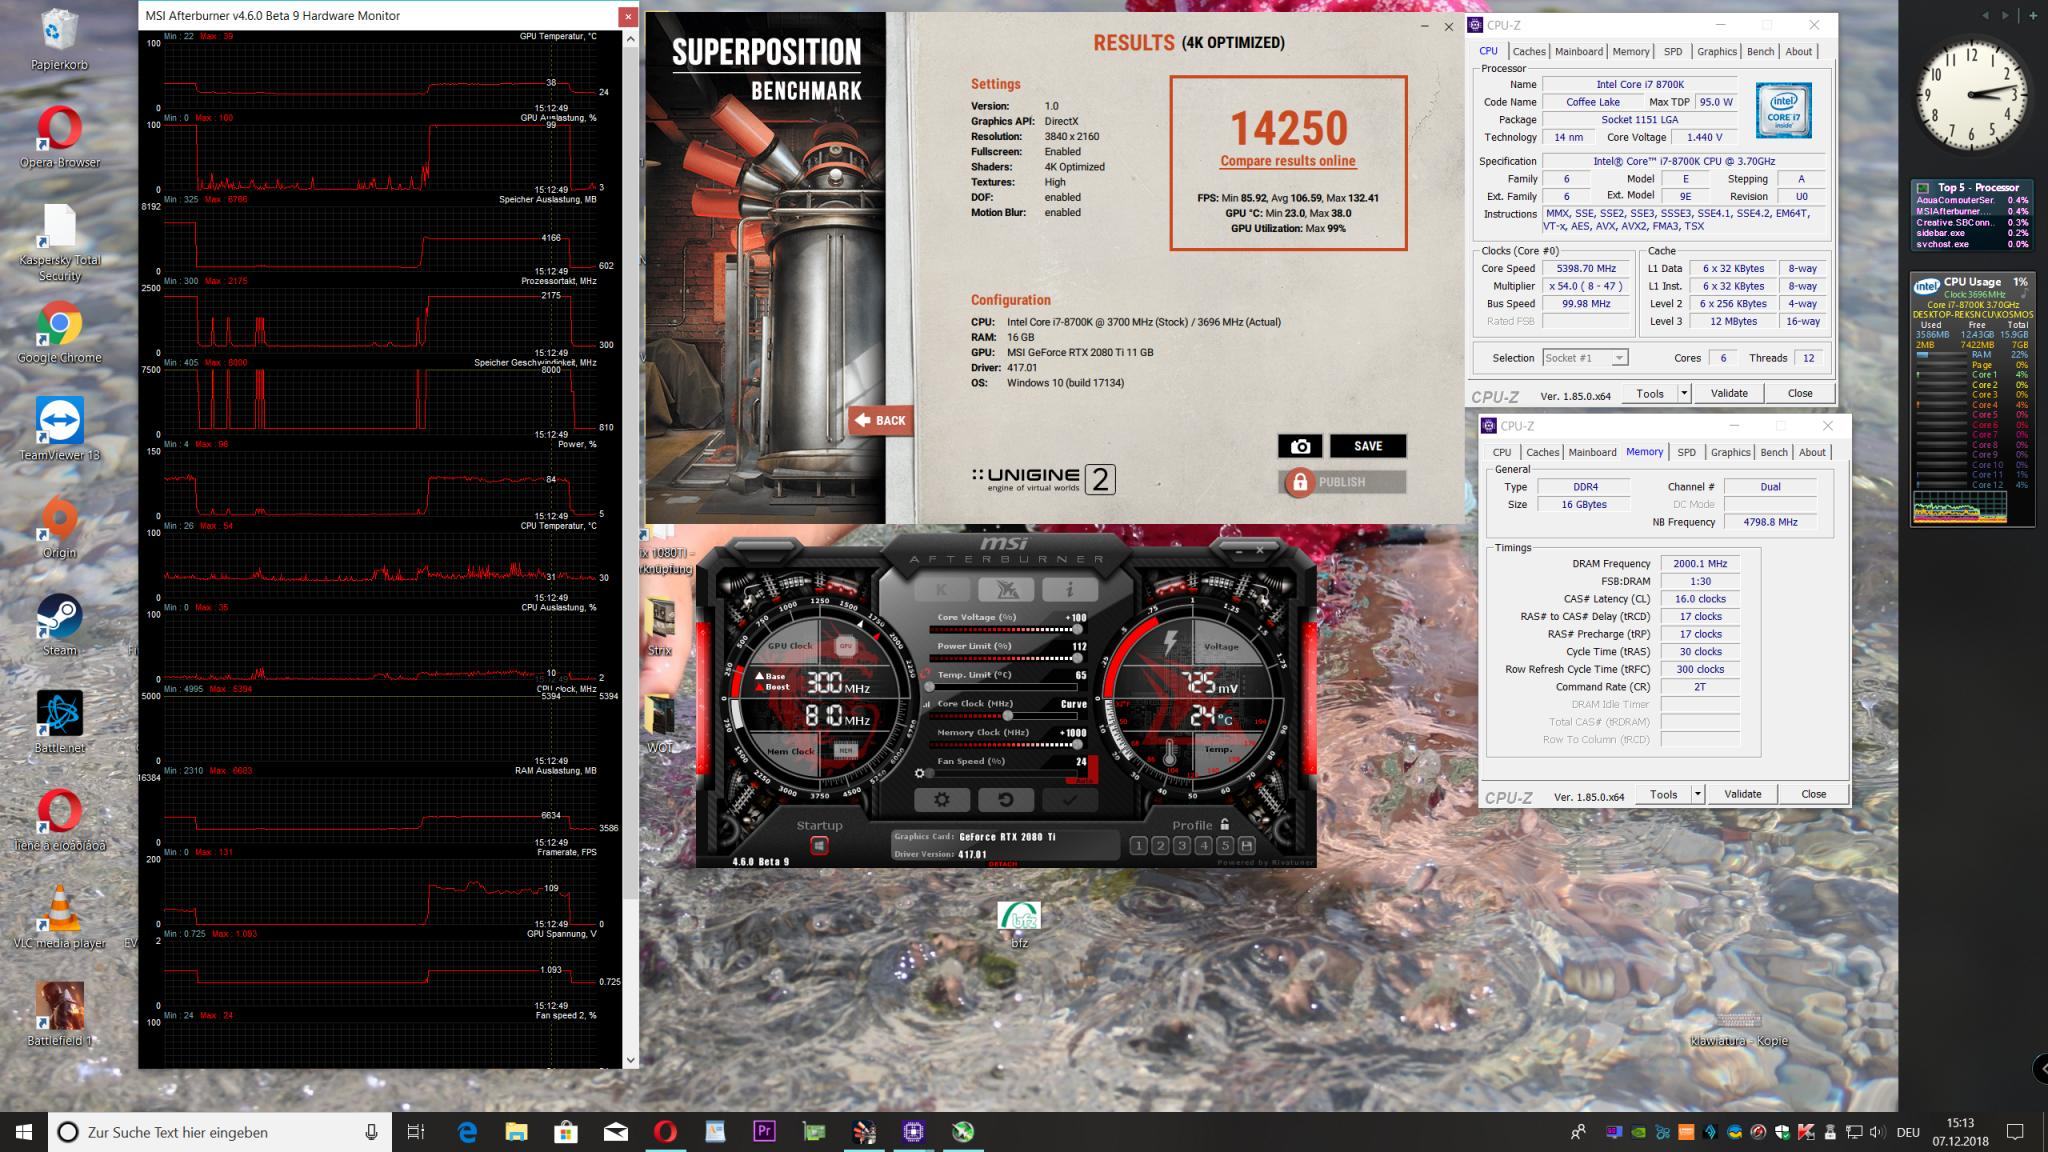This screenshot has width=2048, height=1152.
Task: Toggle the power and temp limit link icon
Action: pyautogui.click(x=927, y=672)
